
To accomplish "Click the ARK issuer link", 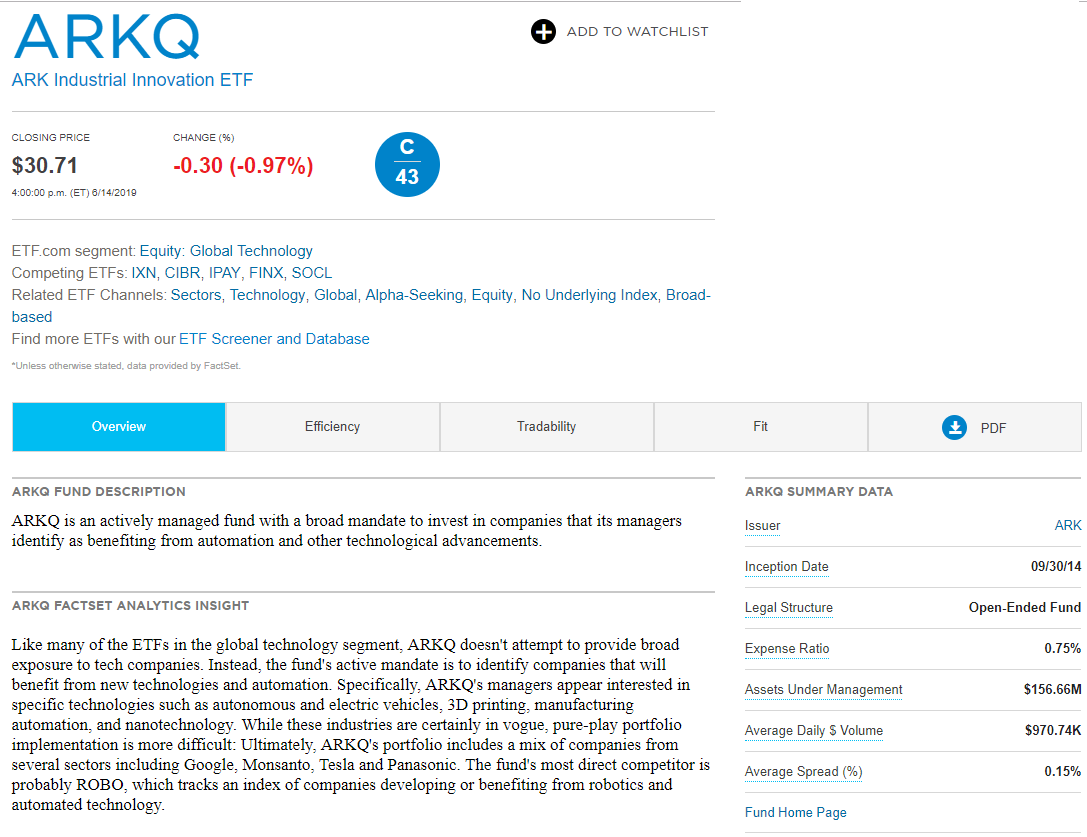I will pos(1068,525).
